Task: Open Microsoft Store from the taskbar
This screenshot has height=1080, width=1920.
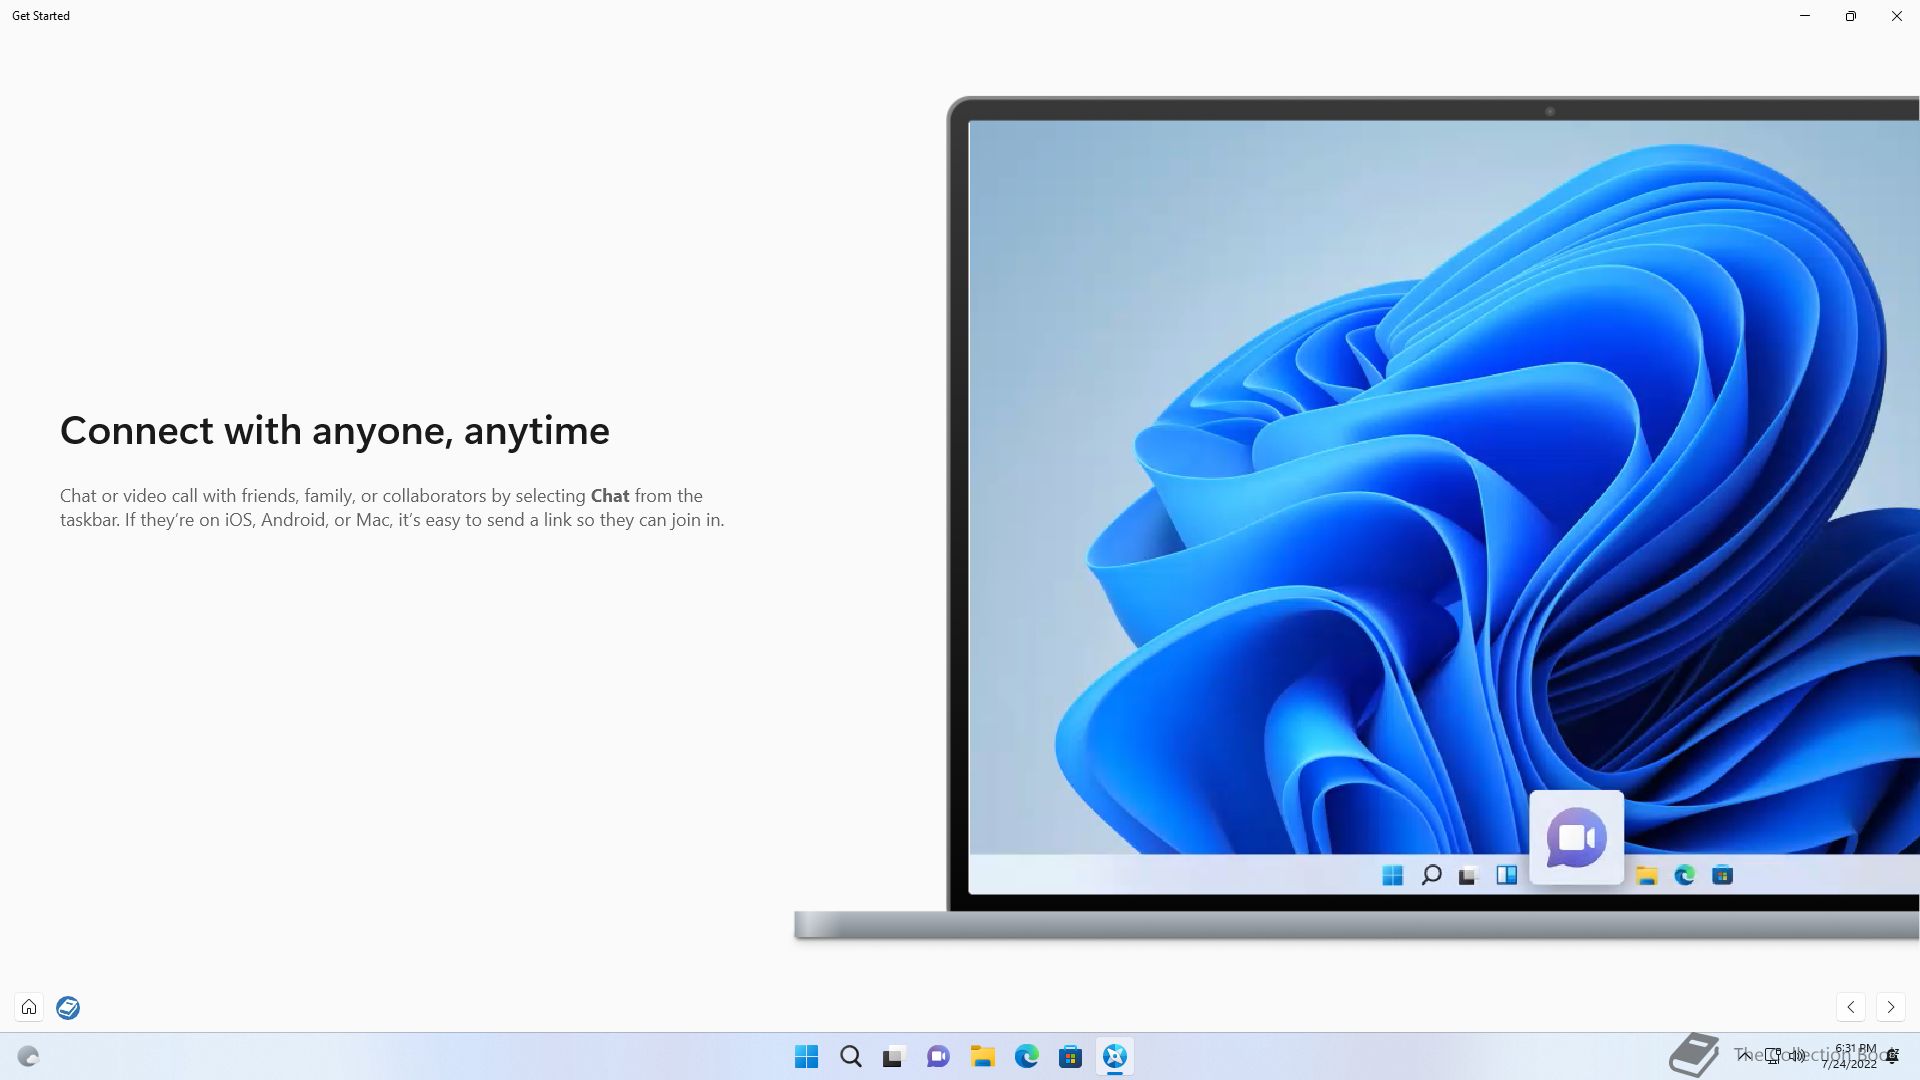Action: pyautogui.click(x=1070, y=1056)
